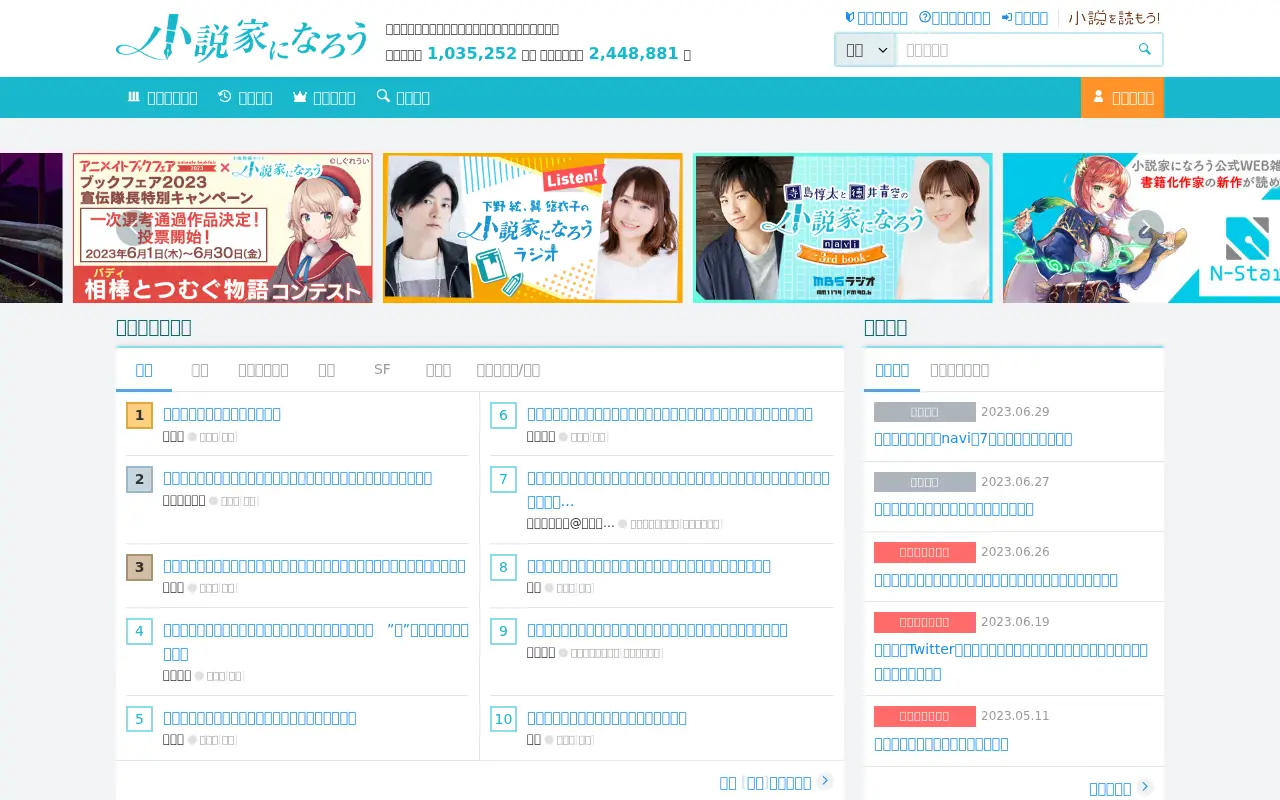Image resolution: width=1280 pixels, height=800 pixels.
Task: Open the news headline dated 2023.05.11
Action: pos(941,744)
